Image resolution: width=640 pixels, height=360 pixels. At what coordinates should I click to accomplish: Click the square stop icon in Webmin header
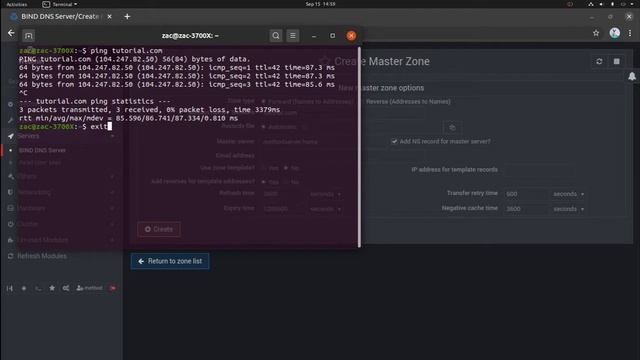click(616, 62)
